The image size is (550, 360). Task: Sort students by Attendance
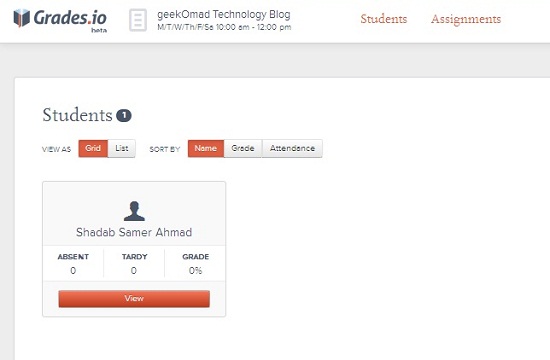click(x=292, y=148)
